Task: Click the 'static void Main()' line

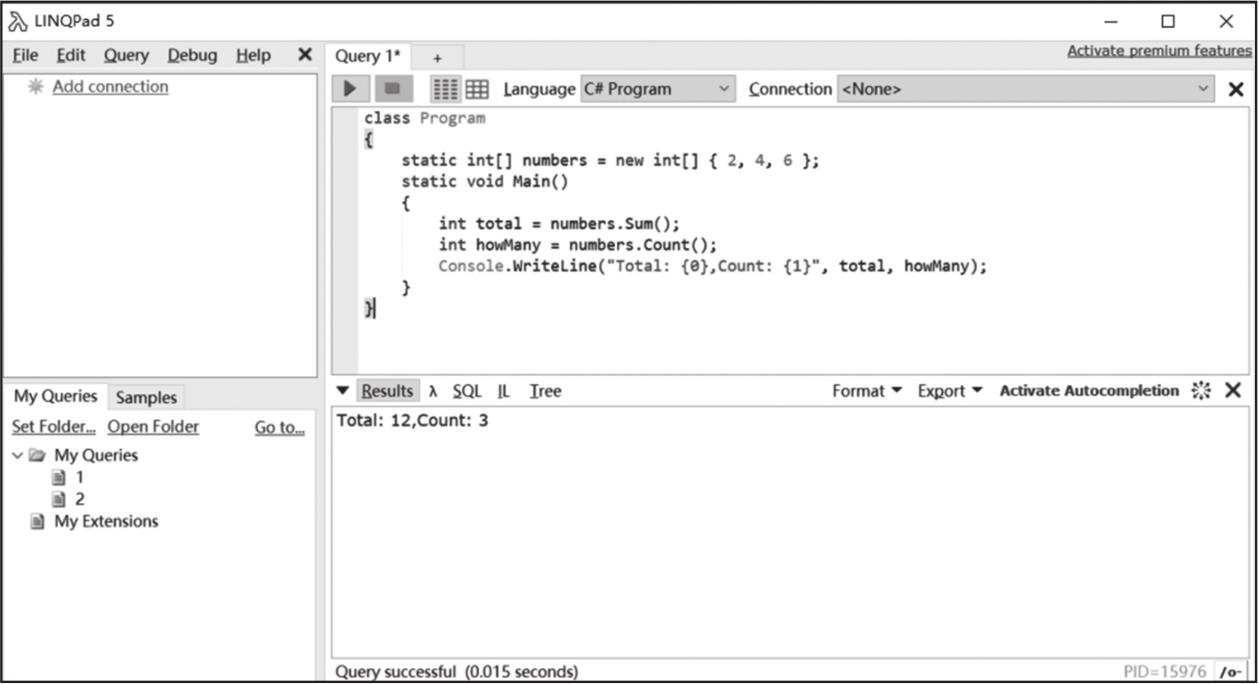Action: pyautogui.click(x=484, y=182)
